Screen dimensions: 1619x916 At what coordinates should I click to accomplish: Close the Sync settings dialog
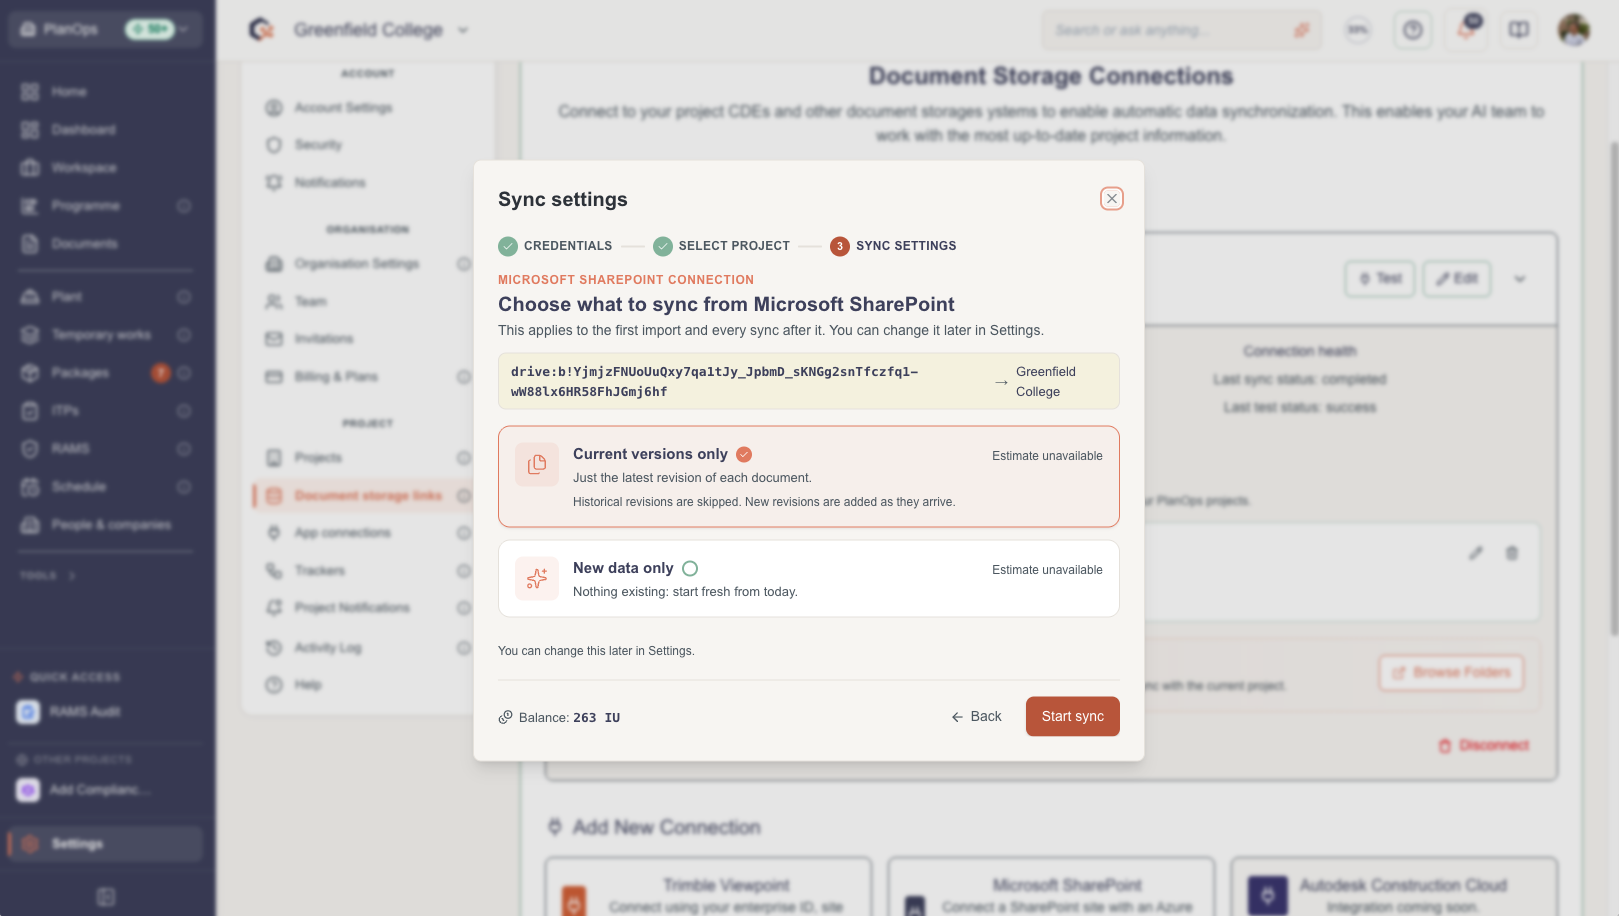coord(1111,198)
